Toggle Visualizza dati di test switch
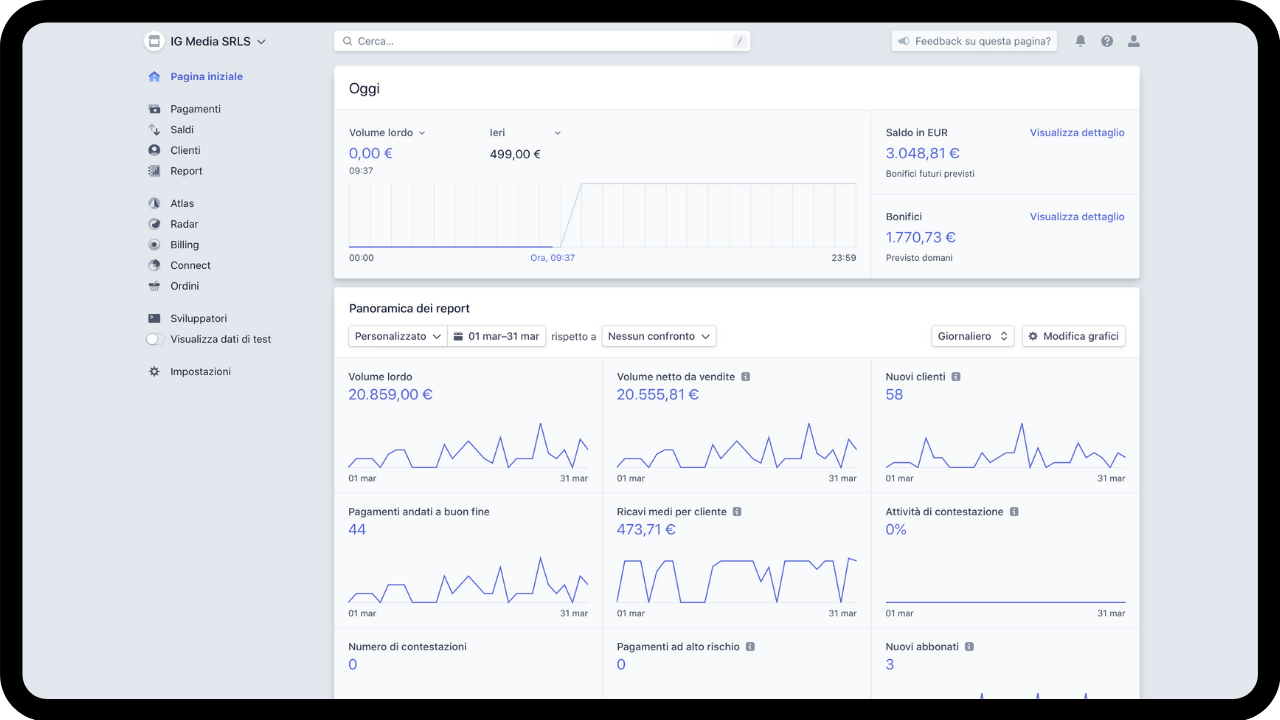 155,339
